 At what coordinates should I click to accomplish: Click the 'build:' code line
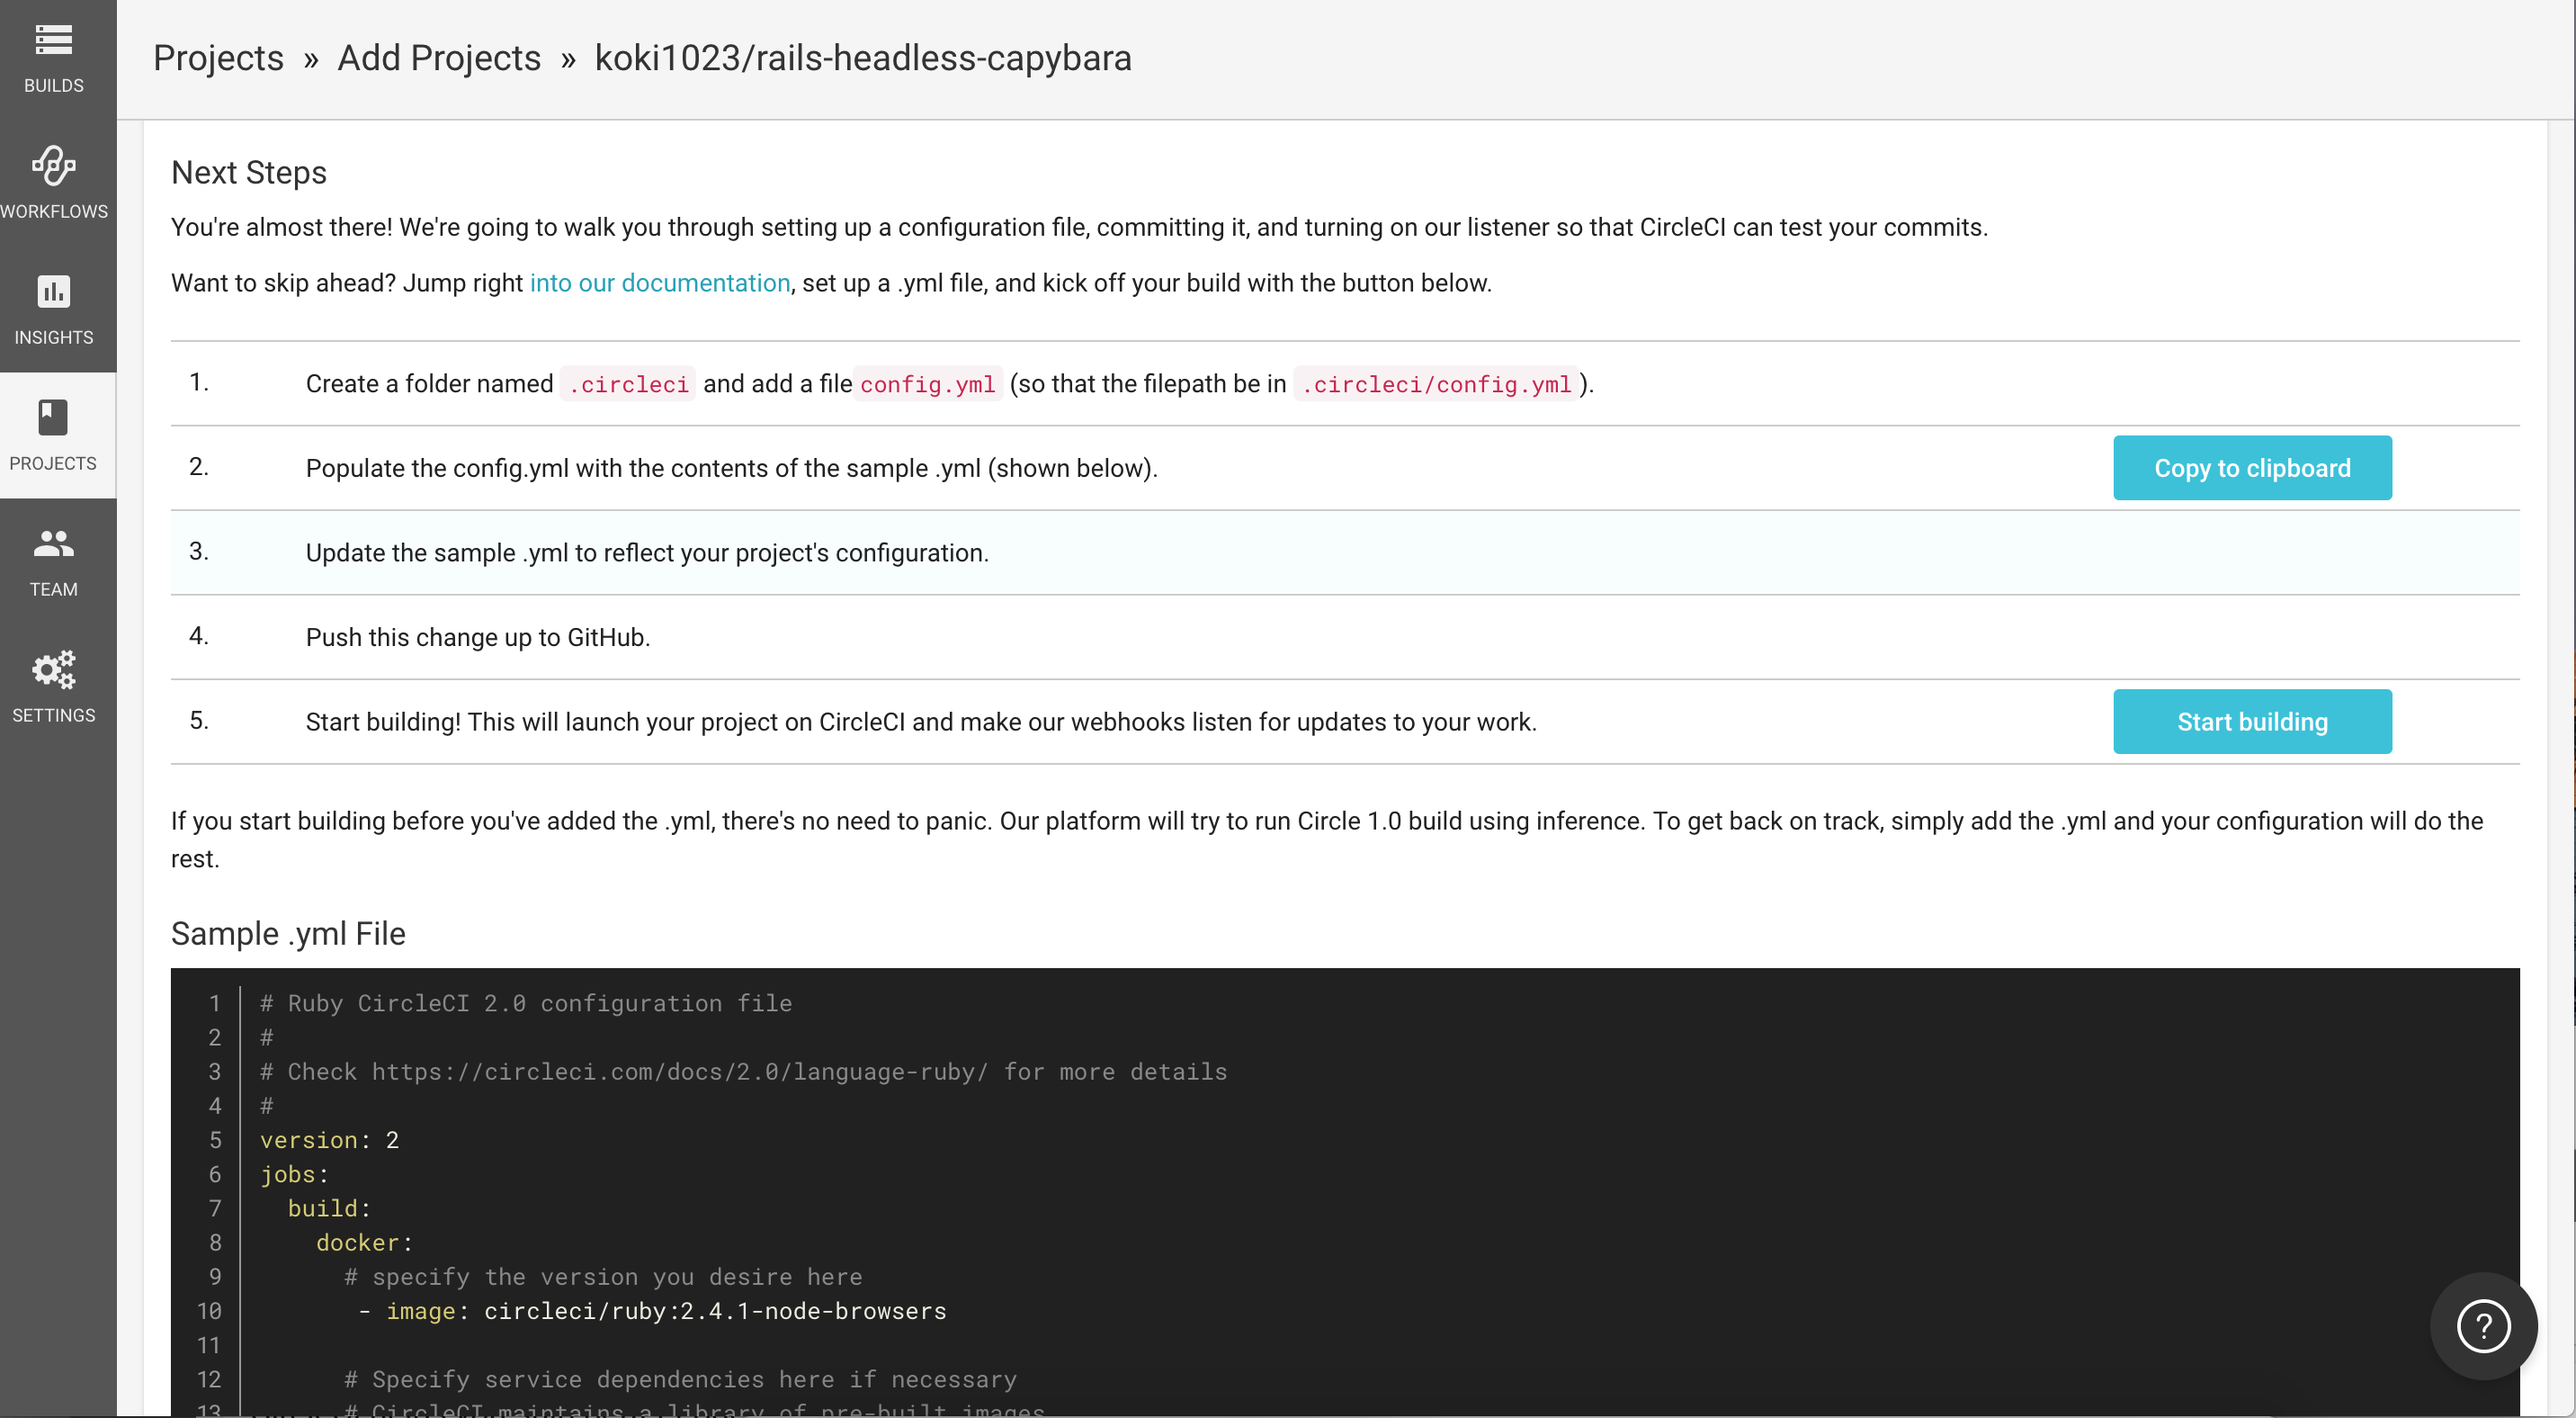pos(329,1209)
